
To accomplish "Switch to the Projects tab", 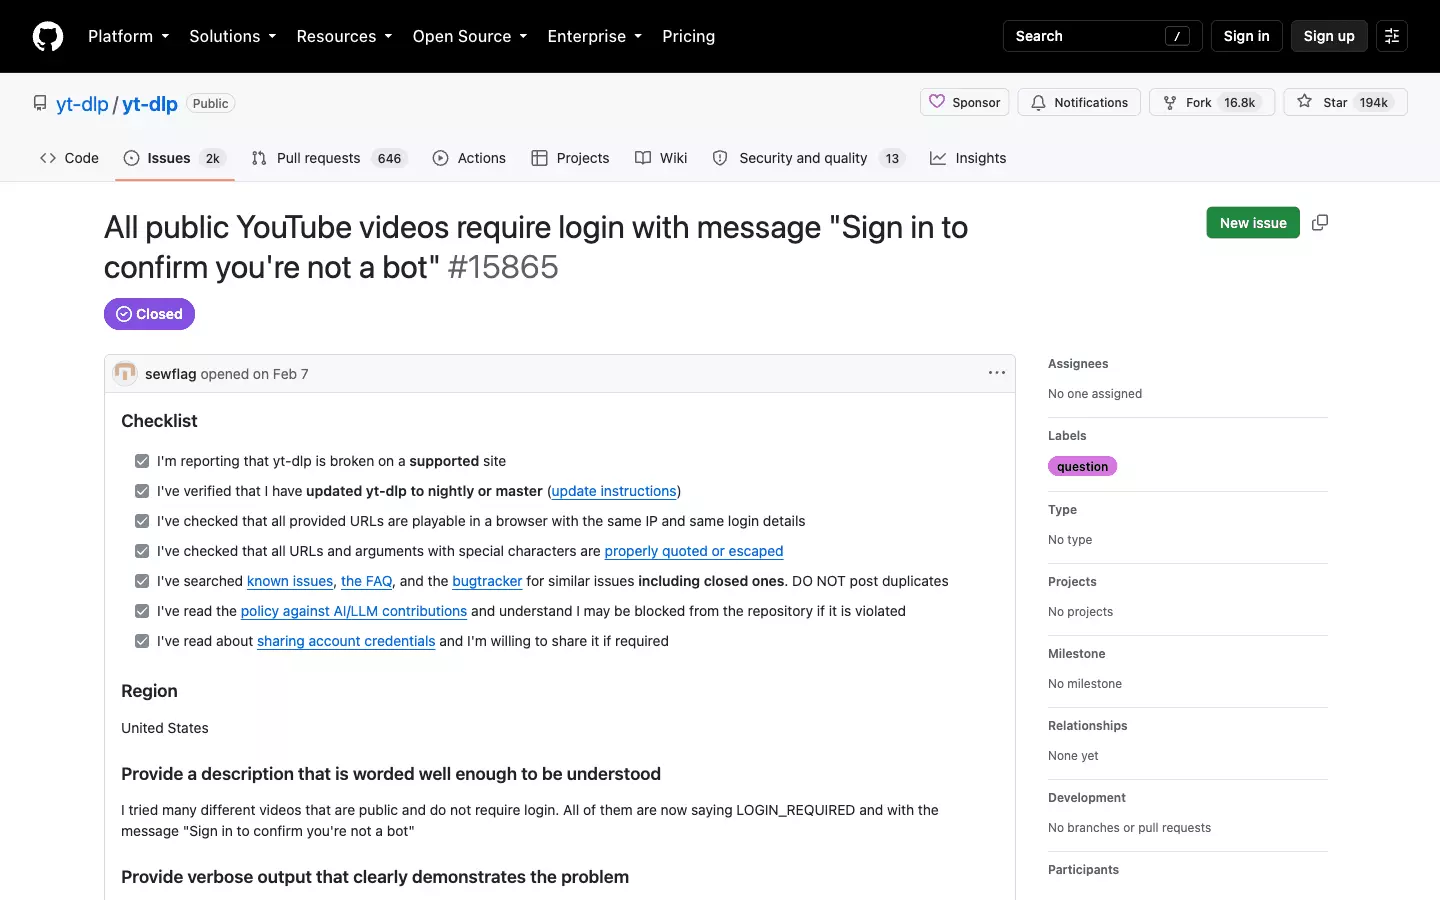I will 570,158.
